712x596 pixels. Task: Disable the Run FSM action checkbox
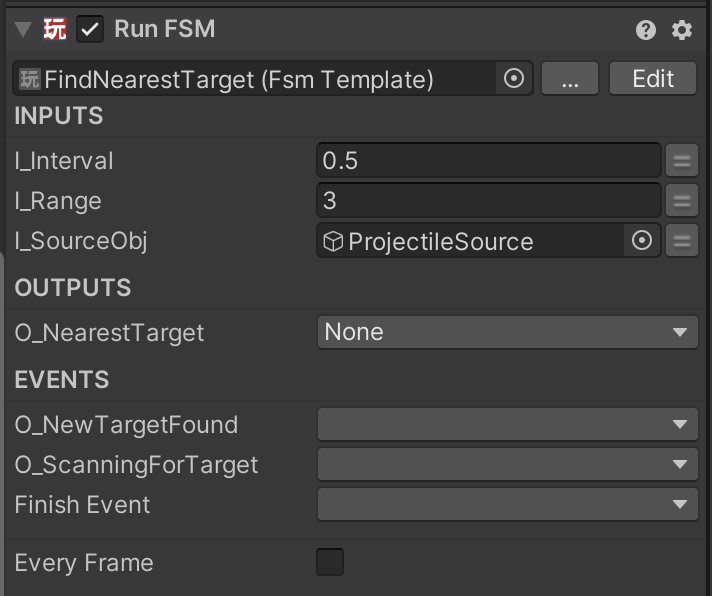click(x=90, y=29)
